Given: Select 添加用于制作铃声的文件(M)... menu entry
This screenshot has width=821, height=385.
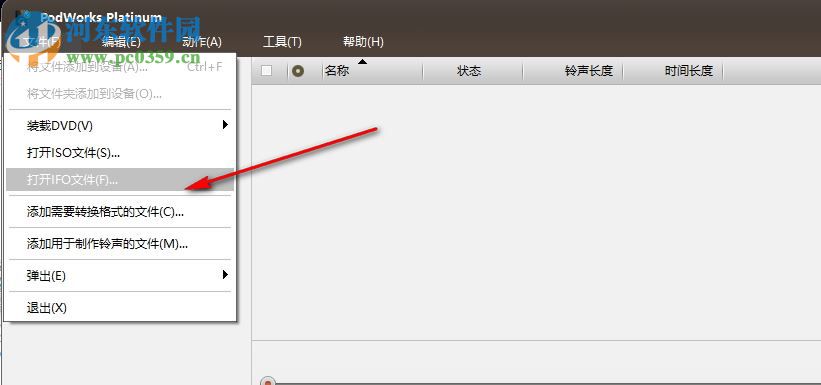Looking at the screenshot, I should pos(120,244).
